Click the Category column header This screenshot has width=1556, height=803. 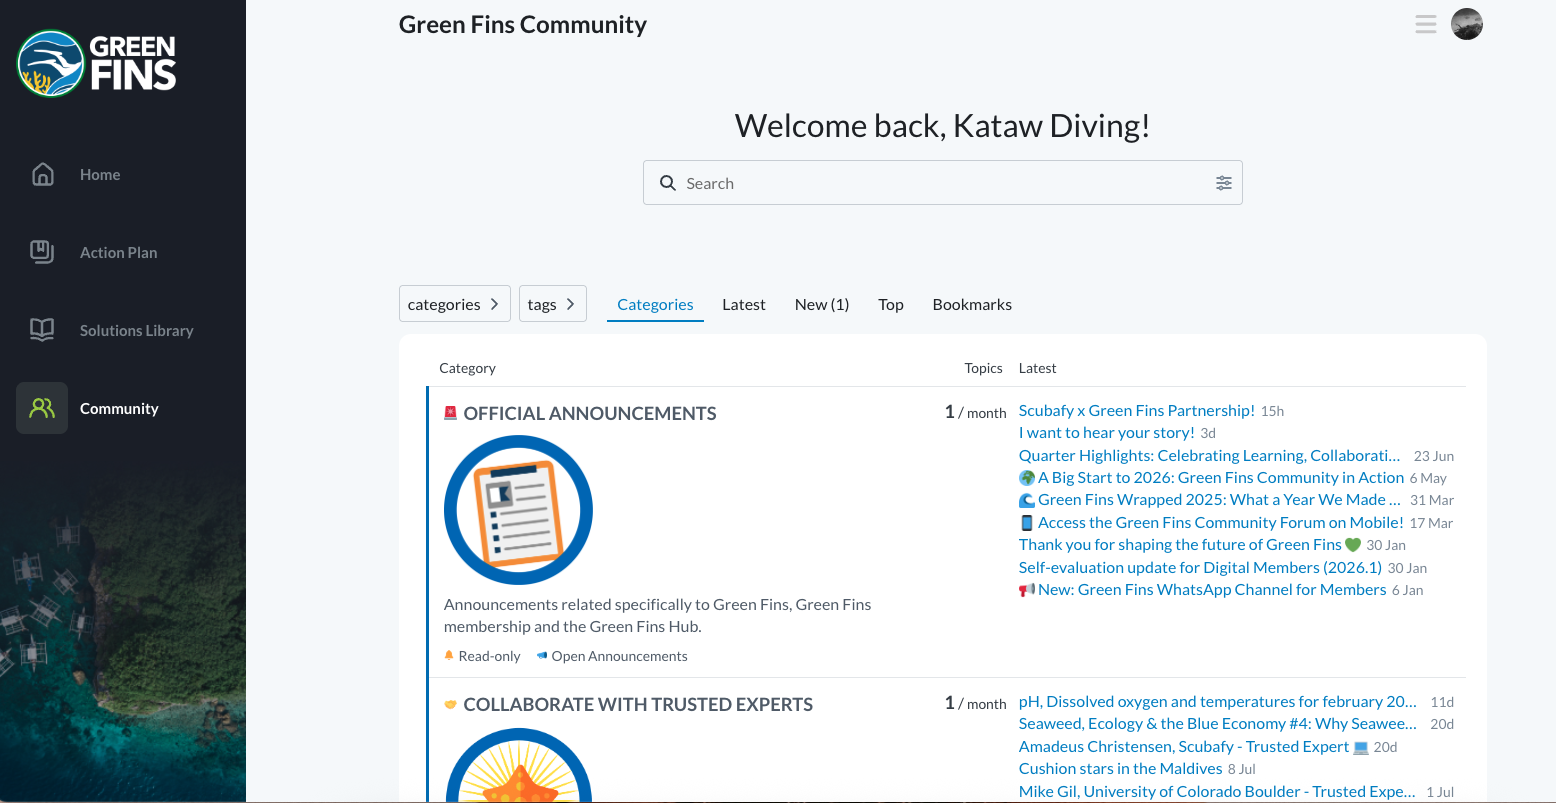[x=467, y=368]
